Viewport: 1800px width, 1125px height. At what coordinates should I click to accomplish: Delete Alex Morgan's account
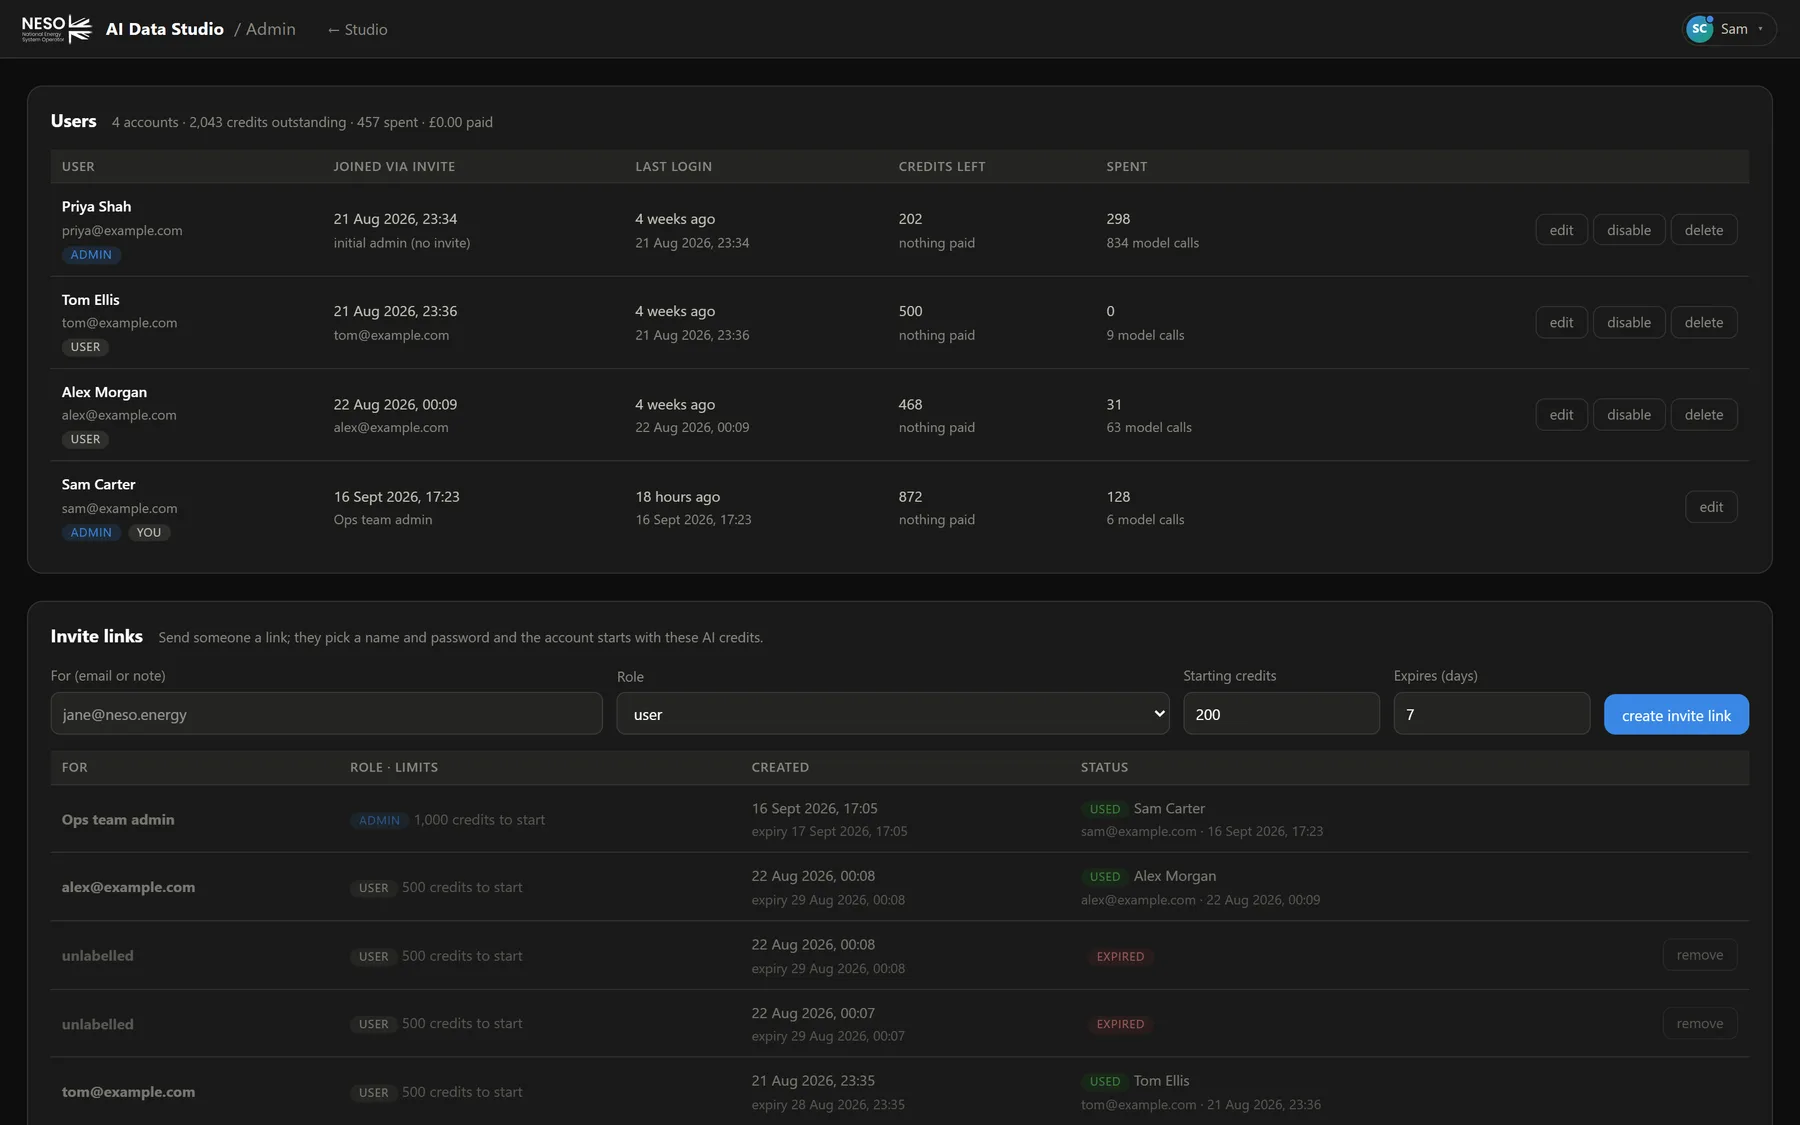click(1704, 414)
